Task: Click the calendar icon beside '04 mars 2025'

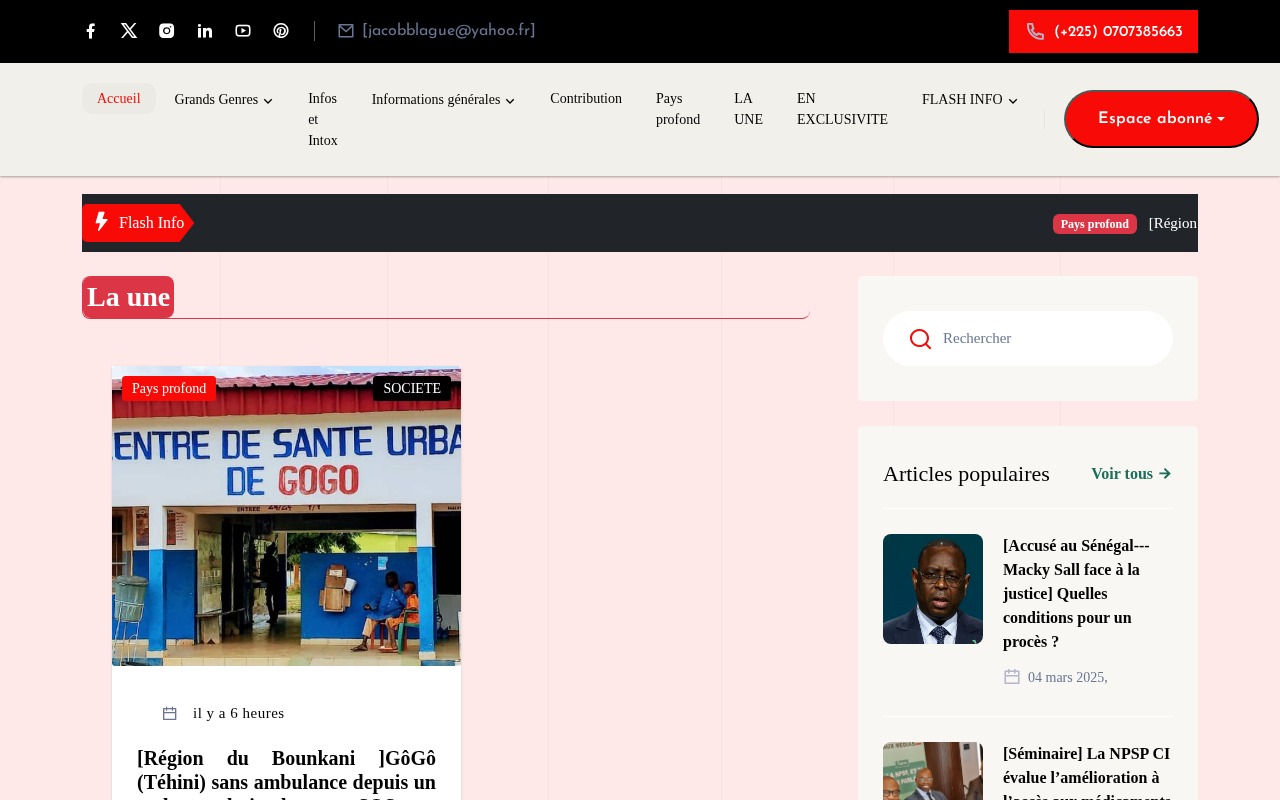Action: [x=1012, y=677]
